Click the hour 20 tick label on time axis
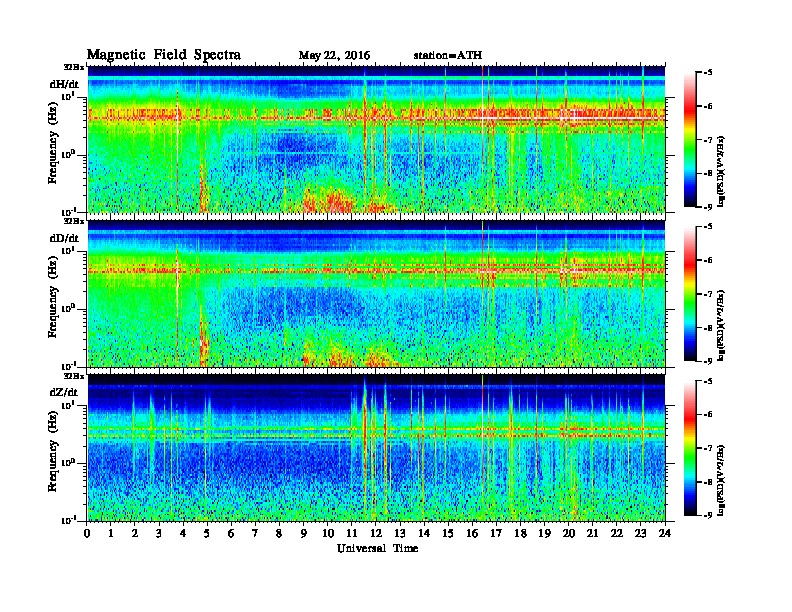 (x=569, y=533)
